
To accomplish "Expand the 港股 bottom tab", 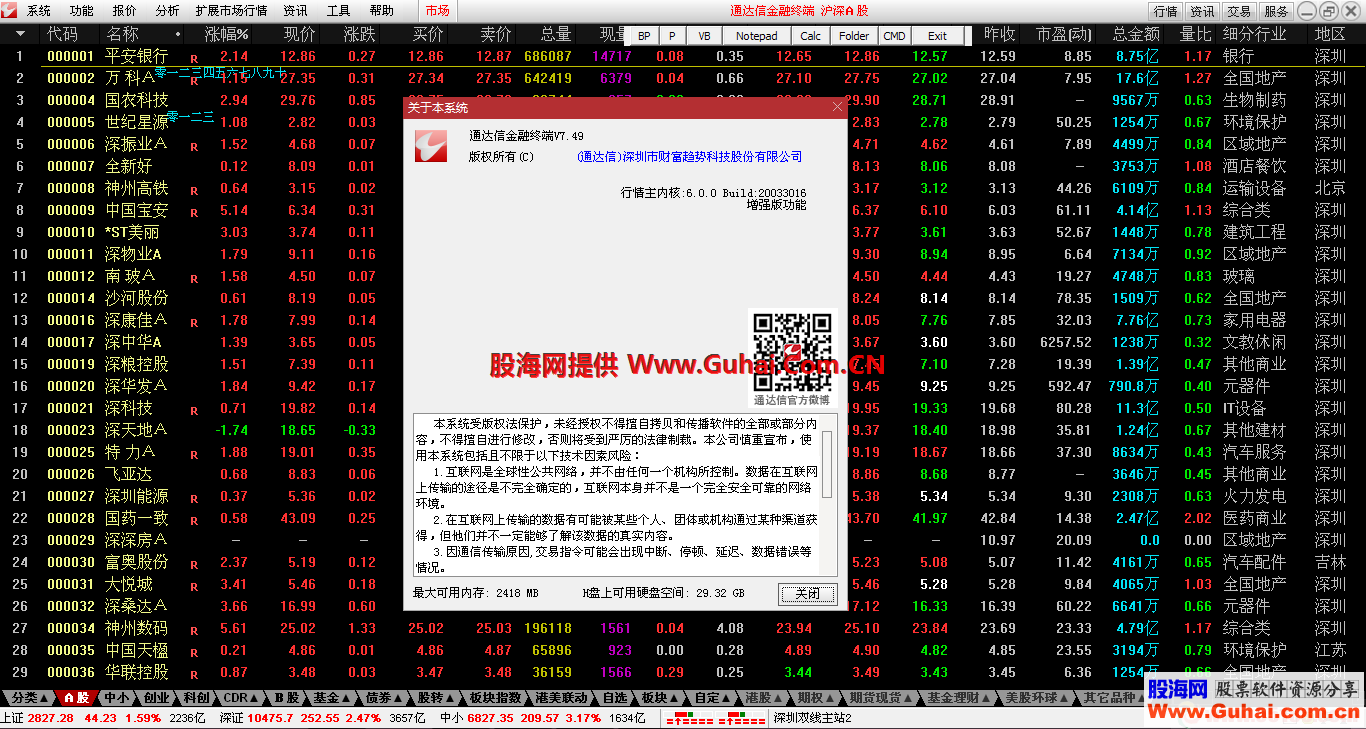I will click(765, 698).
